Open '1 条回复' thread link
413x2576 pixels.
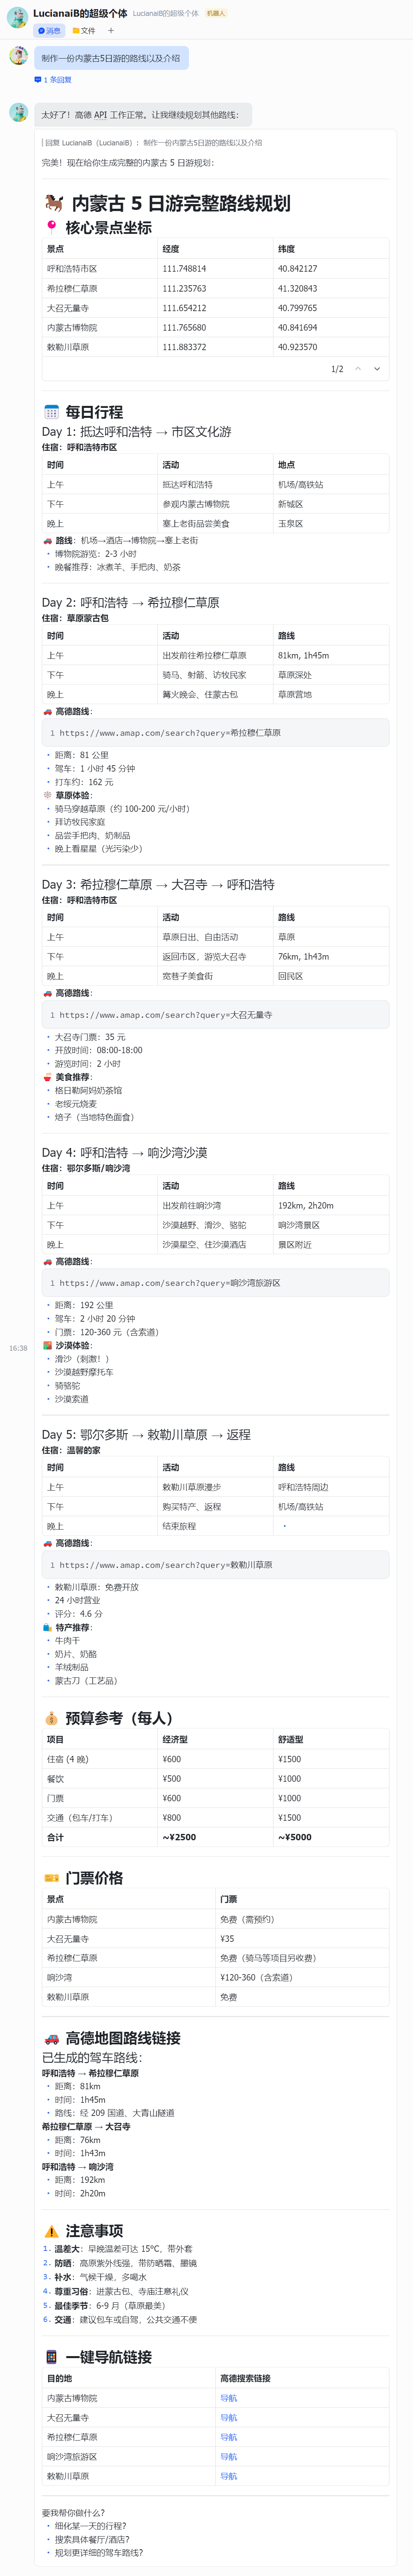tap(53, 80)
